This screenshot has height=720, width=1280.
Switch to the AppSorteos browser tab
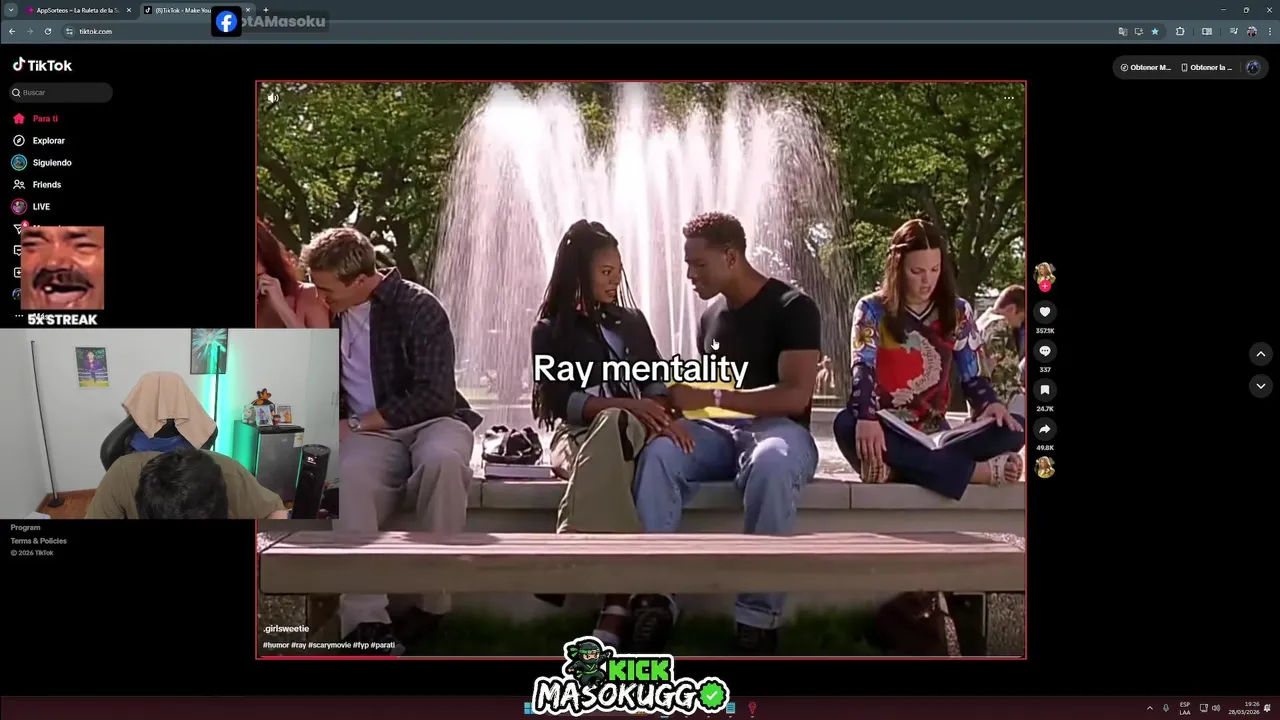point(77,10)
